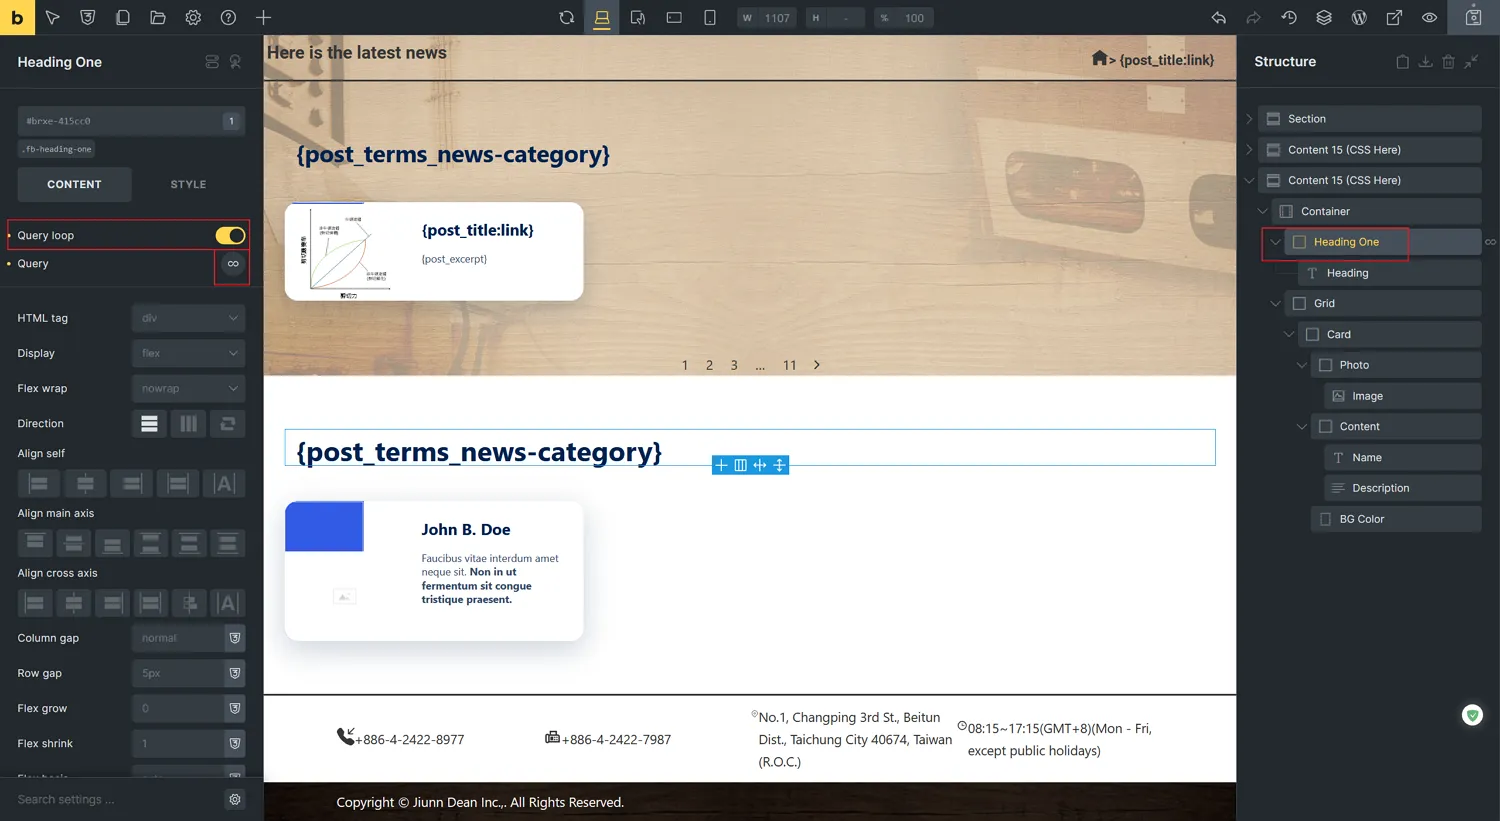This screenshot has height=821, width=1500.
Task: Collapse the Grid item in Structure tree
Action: tap(1275, 304)
